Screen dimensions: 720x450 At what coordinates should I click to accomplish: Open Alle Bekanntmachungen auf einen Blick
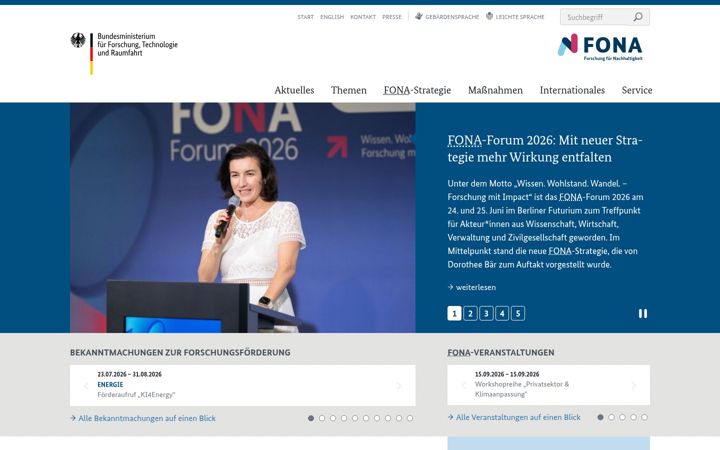click(143, 418)
